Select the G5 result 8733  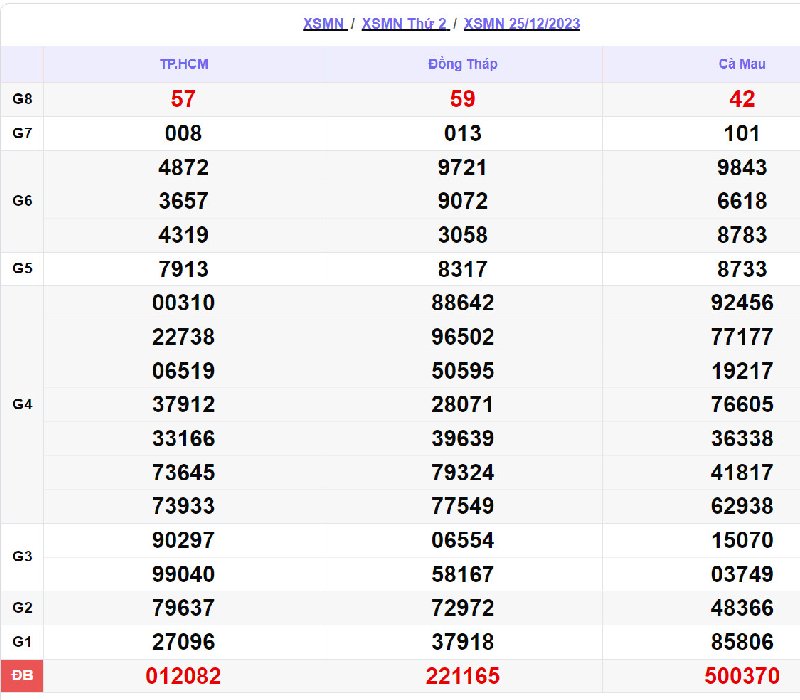(x=741, y=269)
